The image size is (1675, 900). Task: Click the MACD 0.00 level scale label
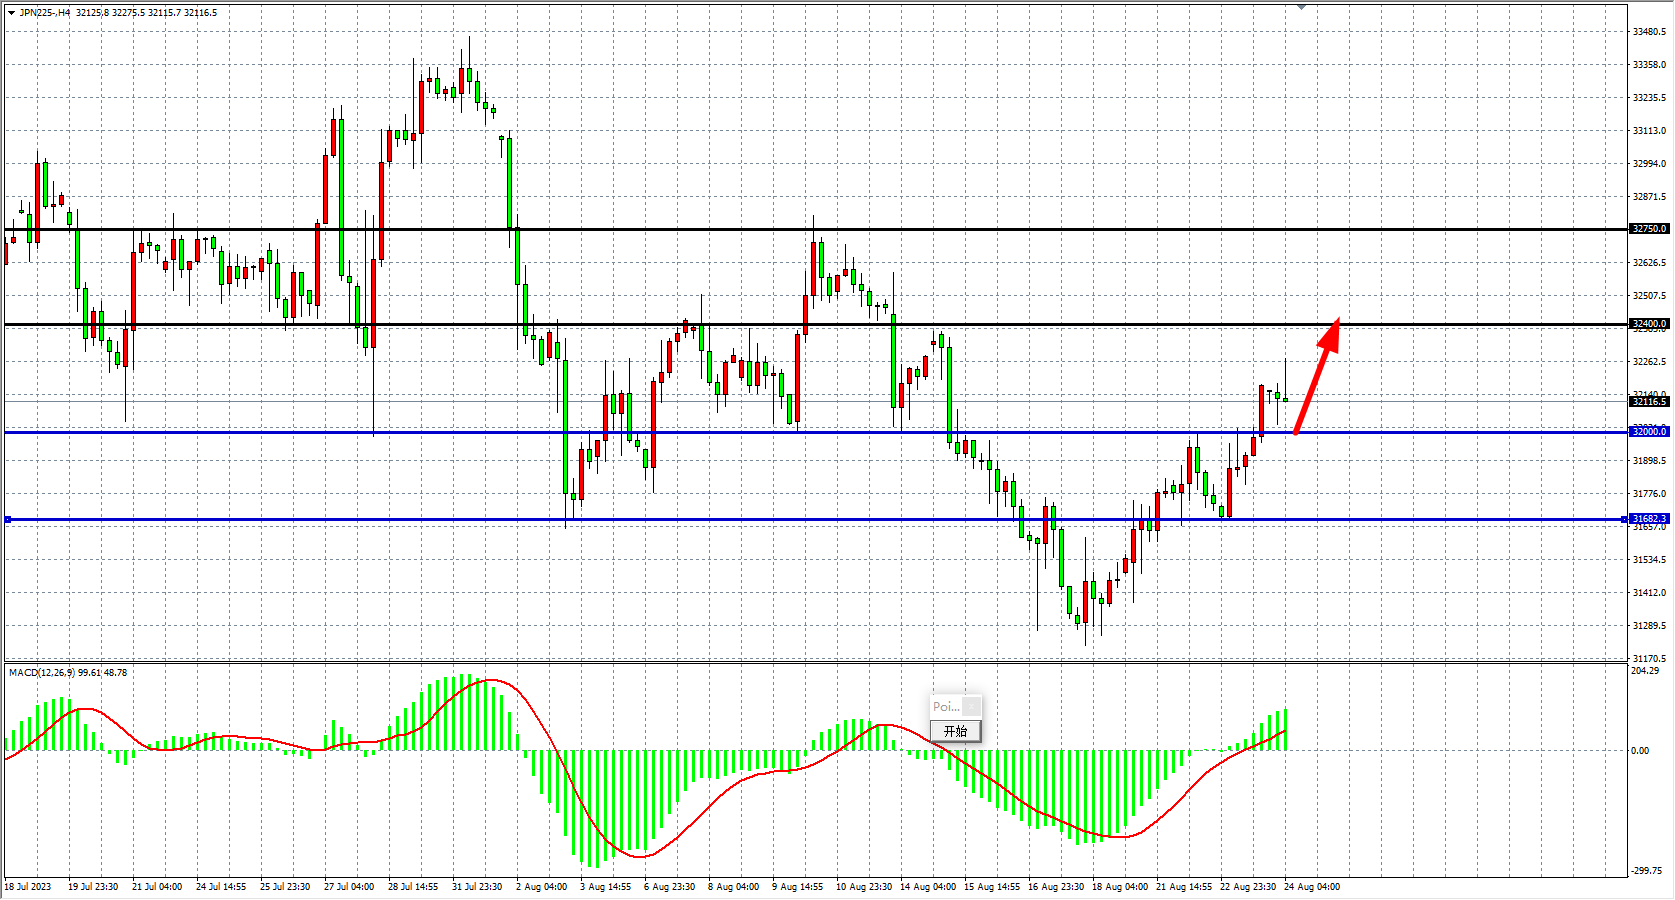pyautogui.click(x=1640, y=750)
